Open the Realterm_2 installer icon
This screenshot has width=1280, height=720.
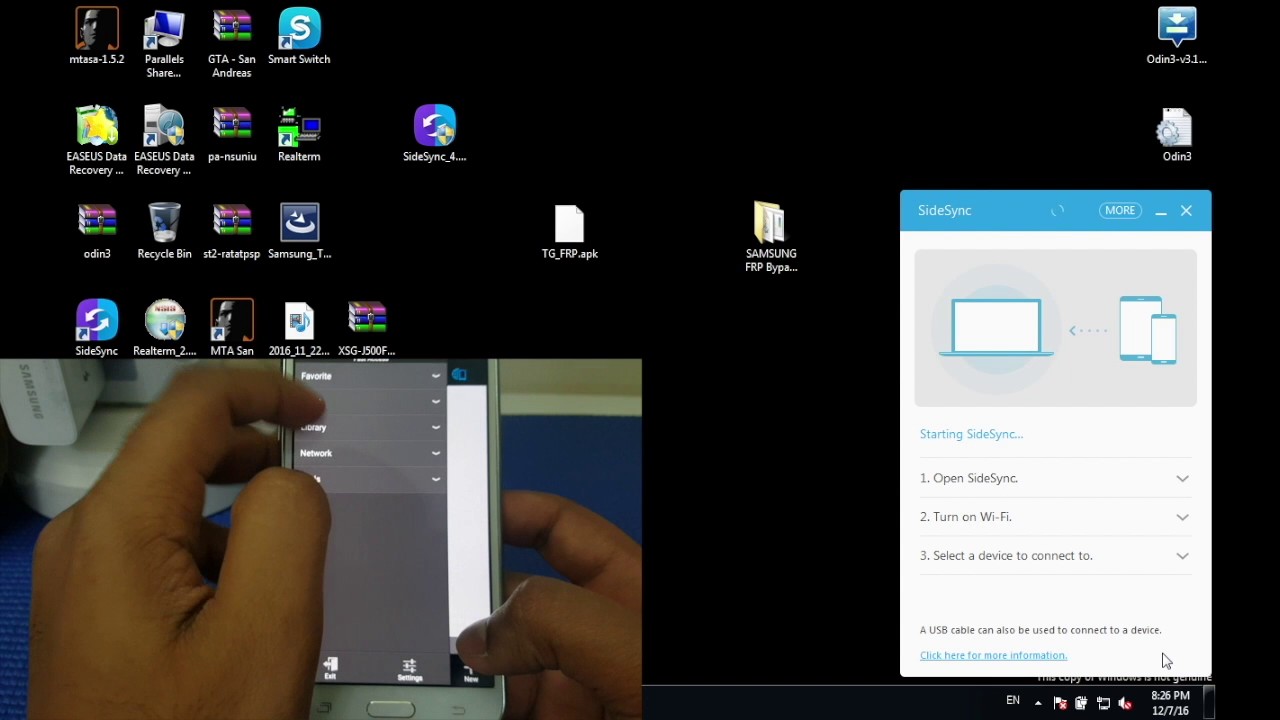[x=164, y=328]
